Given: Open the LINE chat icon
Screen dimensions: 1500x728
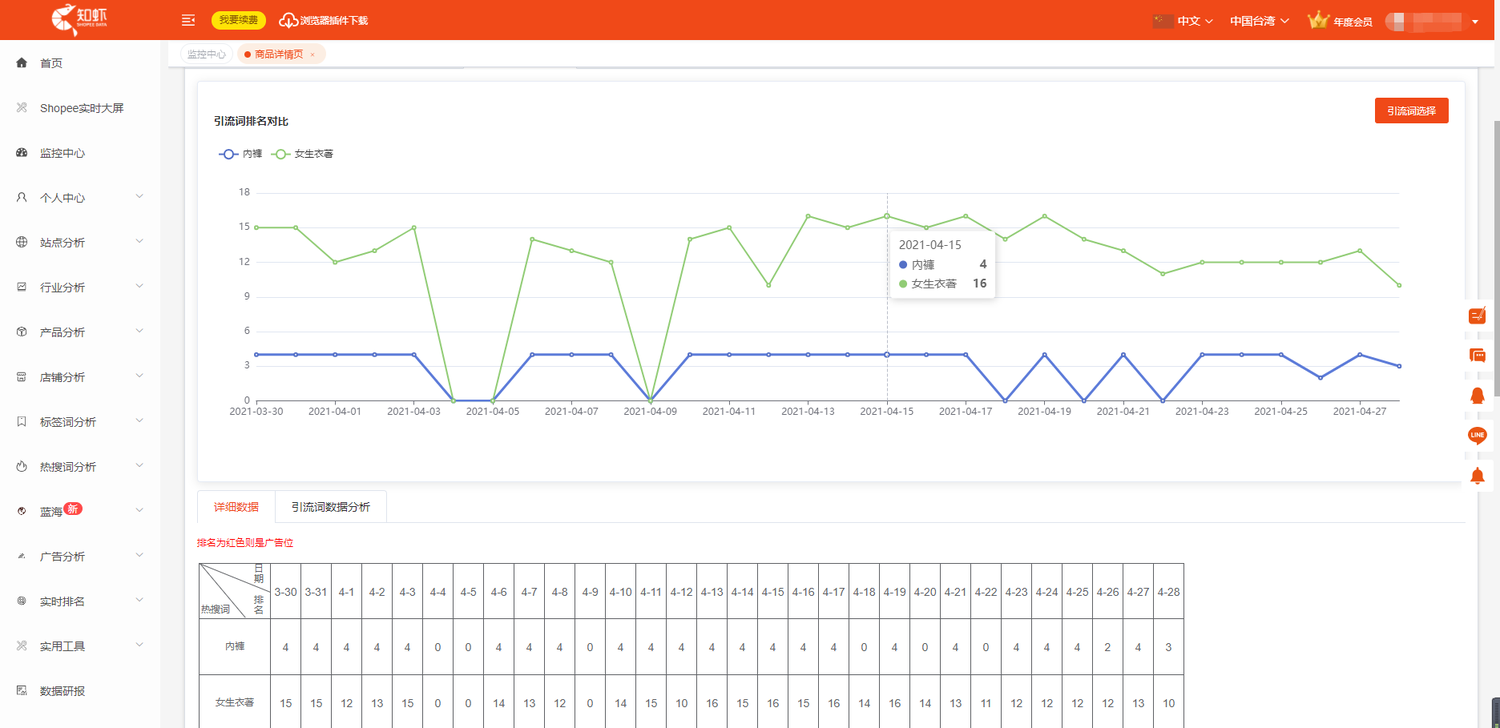Looking at the screenshot, I should [1477, 435].
